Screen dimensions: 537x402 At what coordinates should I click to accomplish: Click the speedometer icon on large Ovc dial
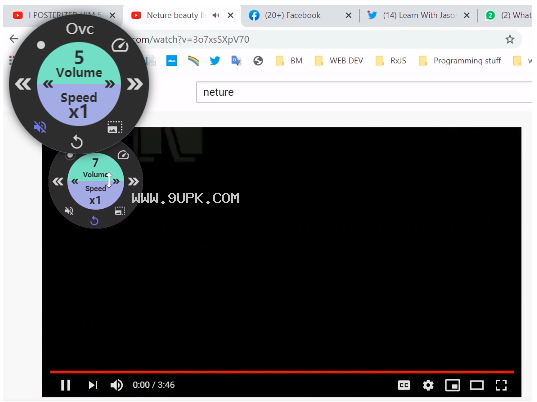(x=120, y=46)
